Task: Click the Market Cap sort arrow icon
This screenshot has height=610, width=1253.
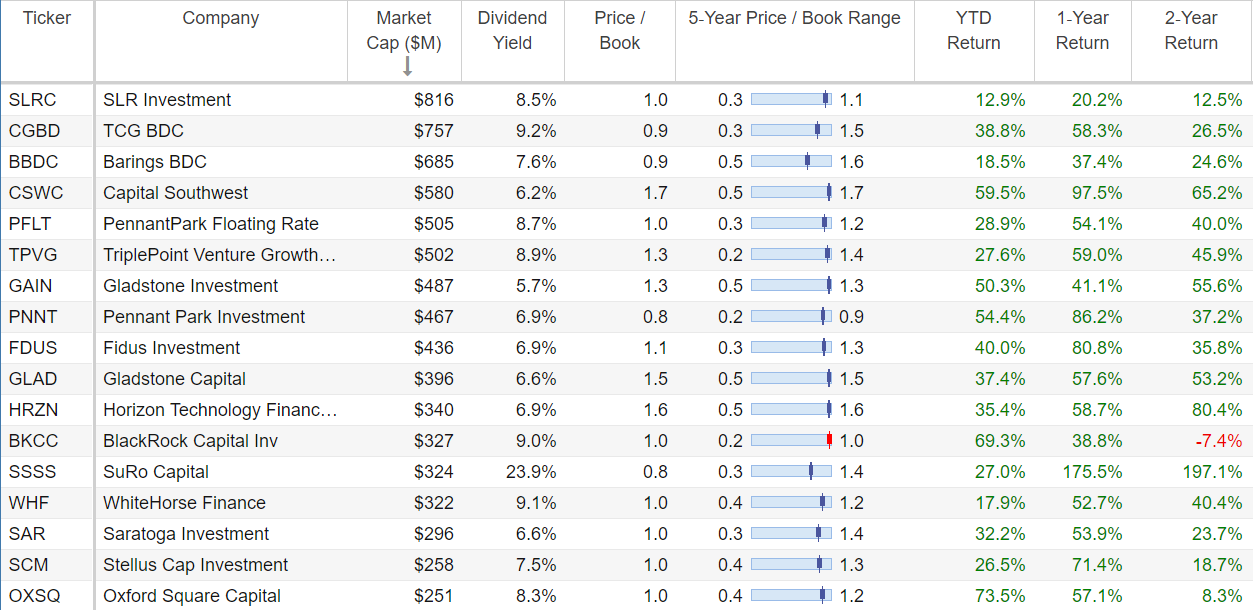Action: tap(407, 66)
